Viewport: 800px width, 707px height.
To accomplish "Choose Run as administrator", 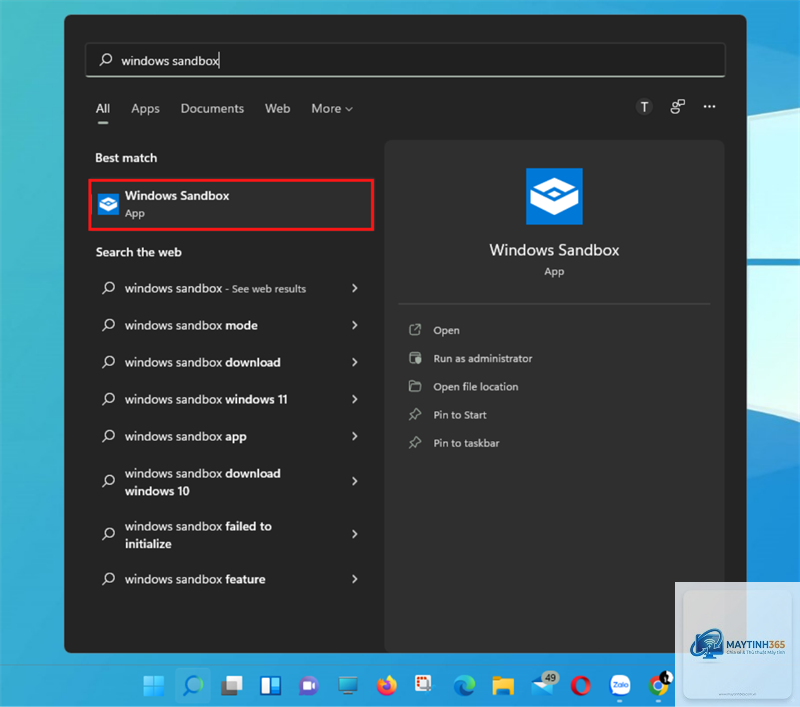I will point(483,359).
